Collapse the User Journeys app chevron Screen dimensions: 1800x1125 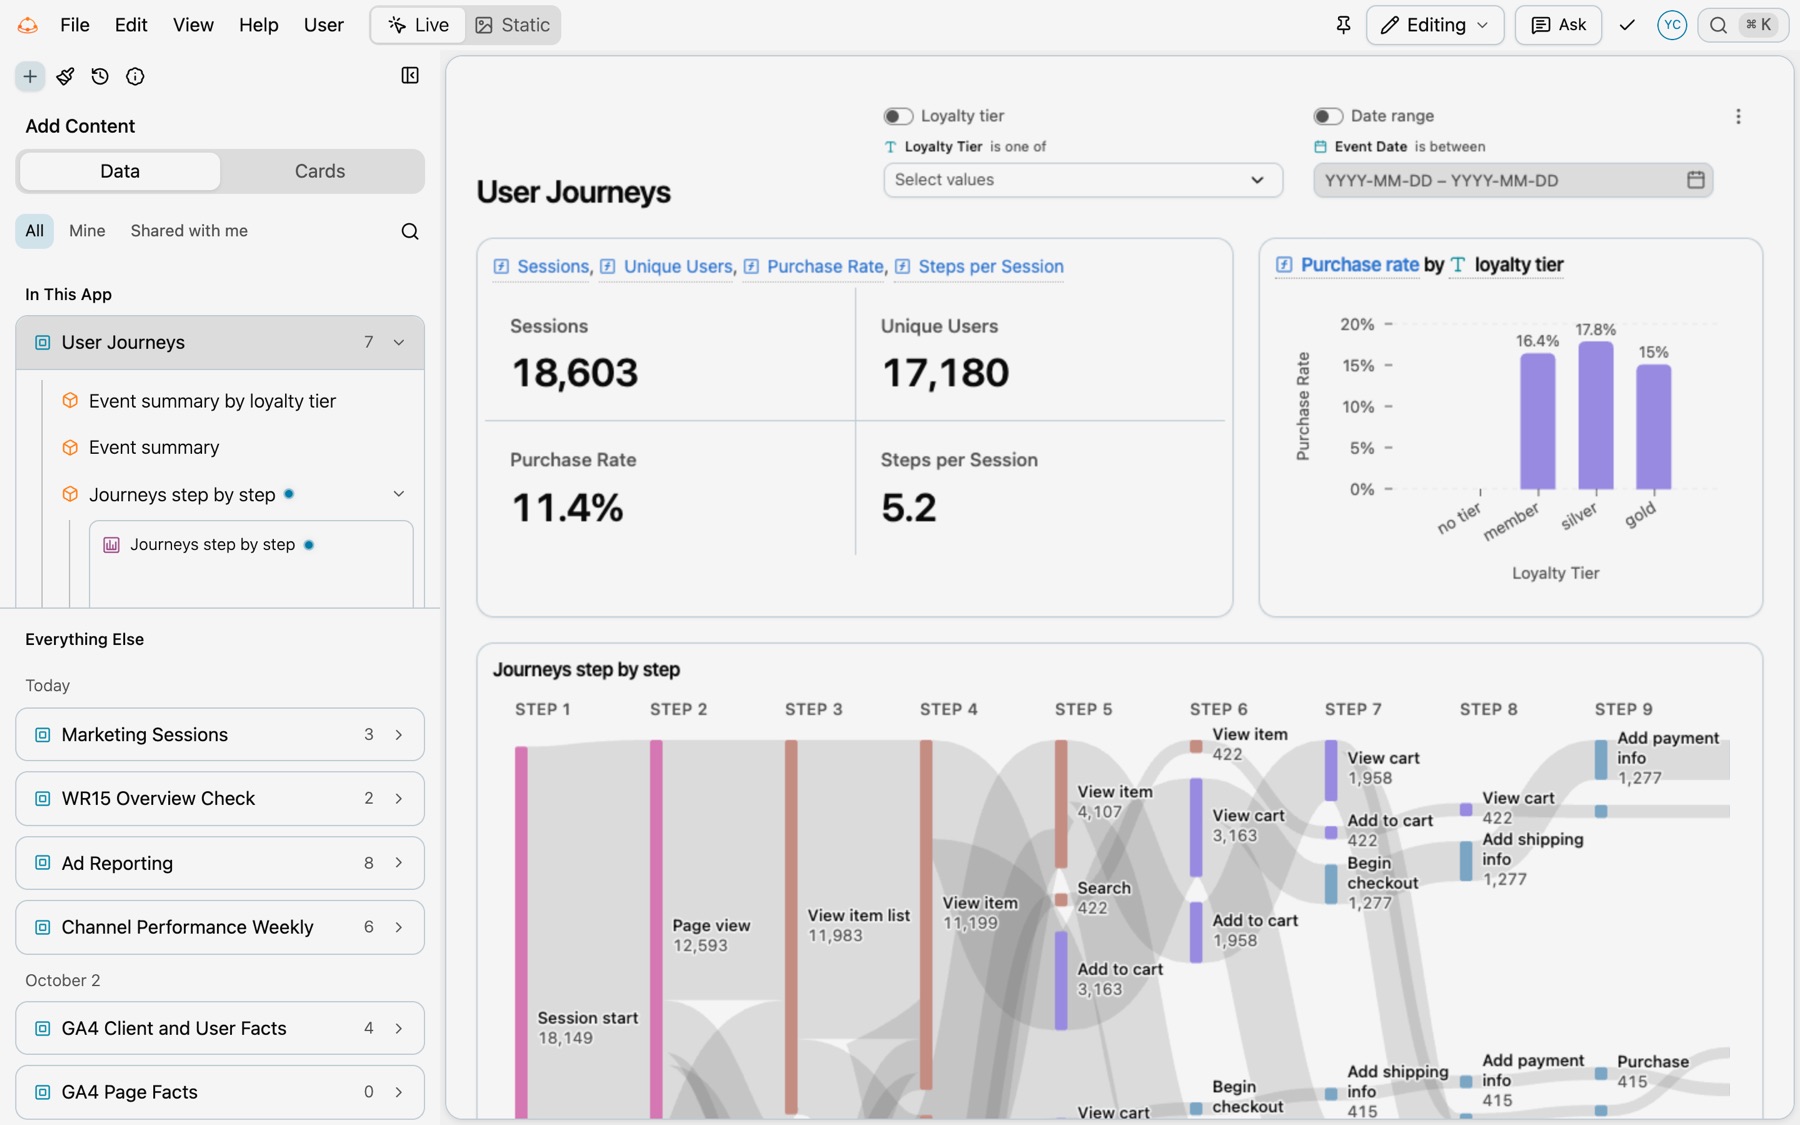[399, 343]
